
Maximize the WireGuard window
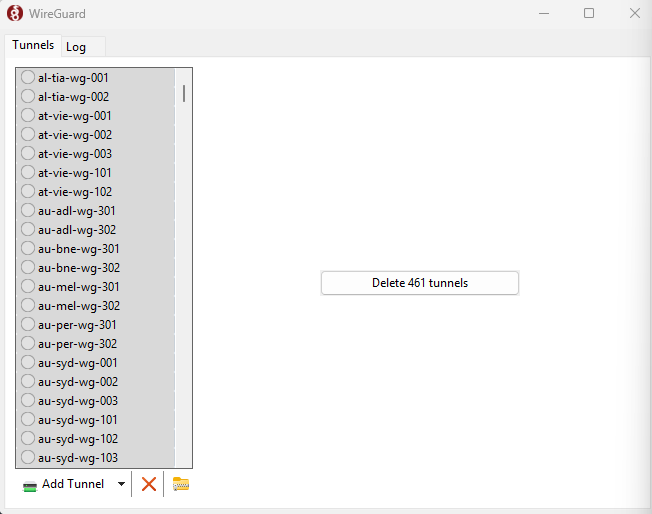[x=589, y=14]
